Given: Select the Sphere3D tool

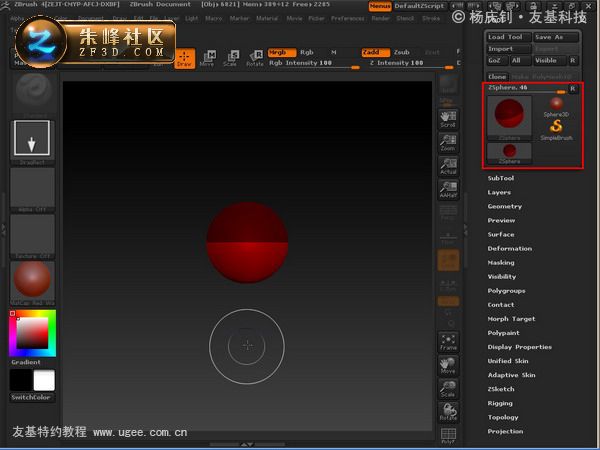Looking at the screenshot, I should click(556, 107).
